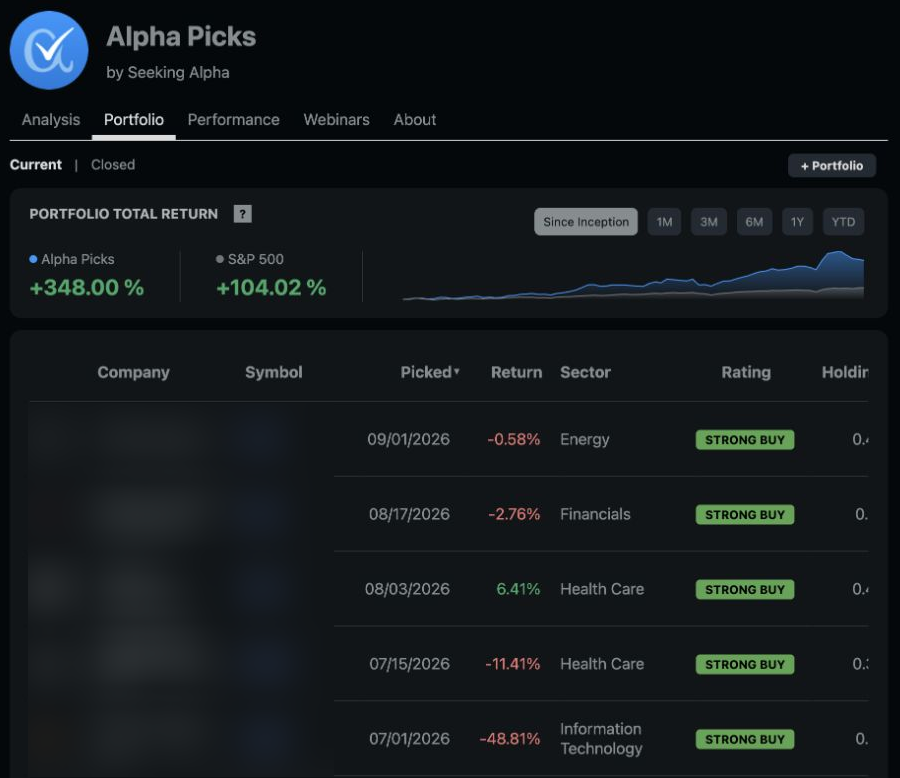Click the Financials sector cell
Screen dimensions: 900x778
click(x=595, y=514)
